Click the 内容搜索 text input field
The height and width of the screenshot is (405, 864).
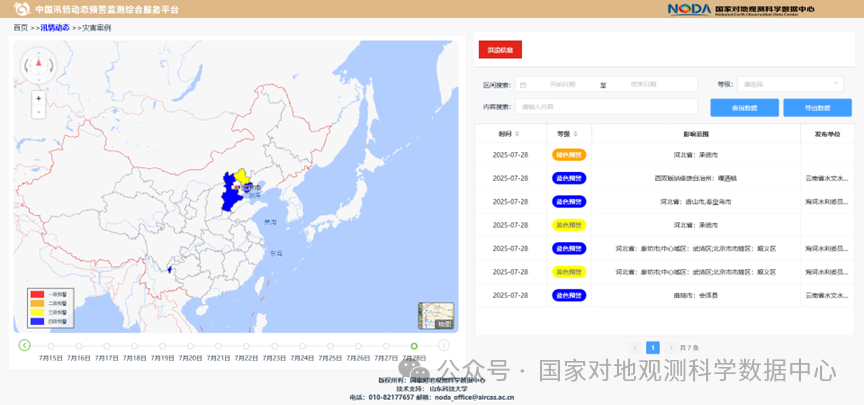point(605,107)
